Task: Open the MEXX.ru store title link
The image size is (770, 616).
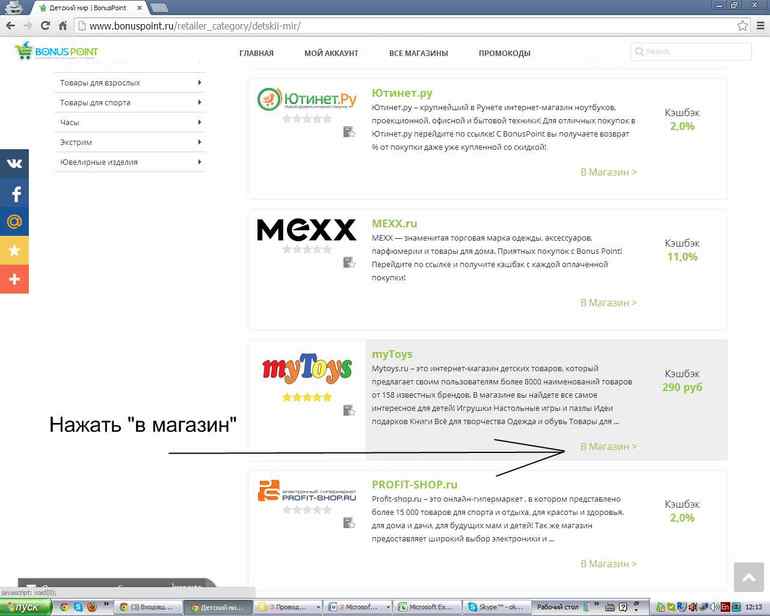Action: point(394,224)
